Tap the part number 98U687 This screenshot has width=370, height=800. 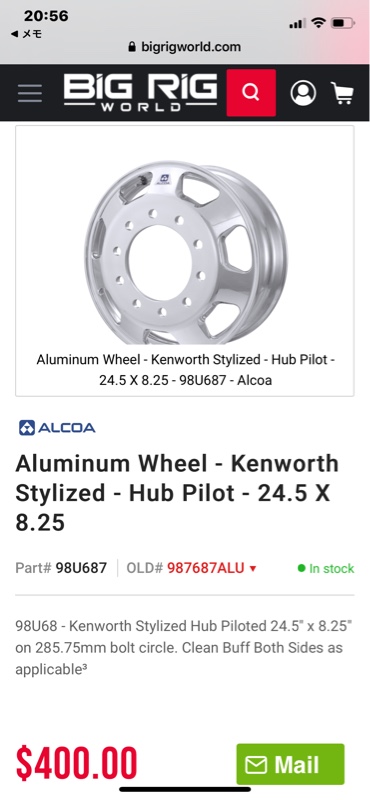(x=81, y=568)
